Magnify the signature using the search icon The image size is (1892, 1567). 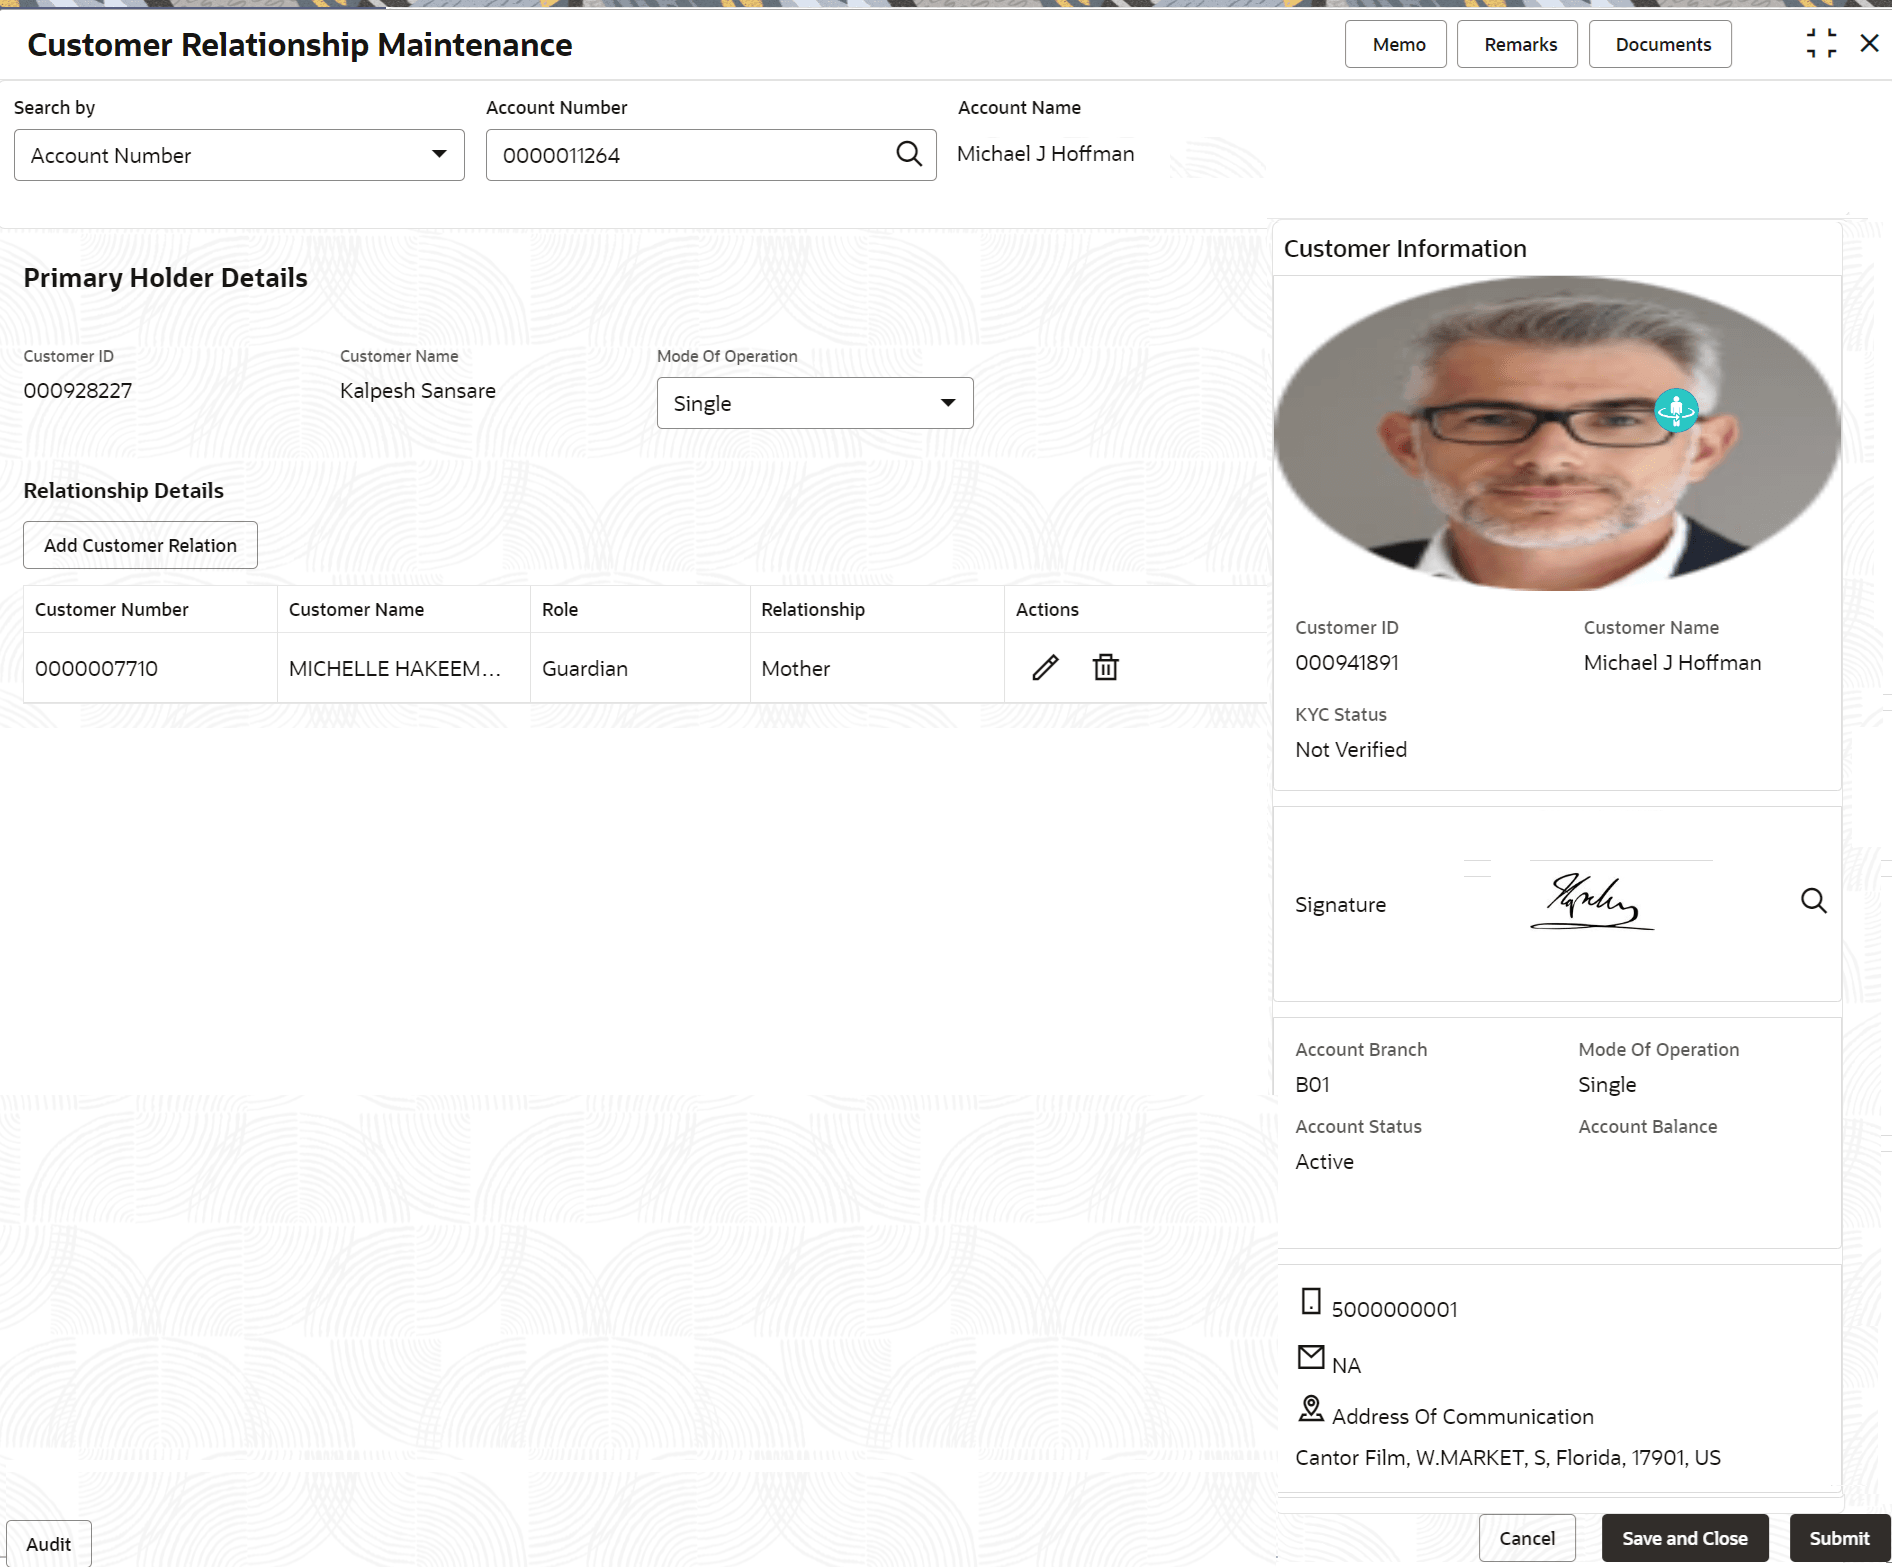pos(1813,901)
